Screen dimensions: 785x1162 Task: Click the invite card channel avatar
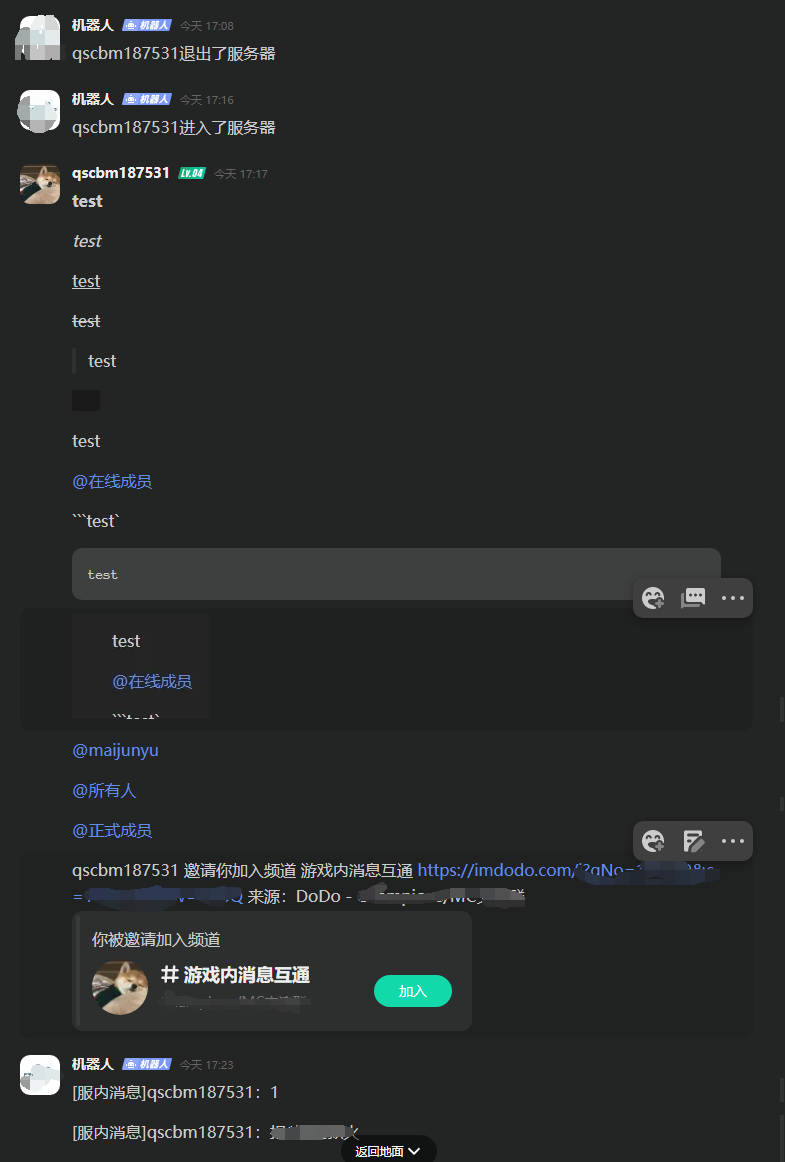[x=120, y=988]
